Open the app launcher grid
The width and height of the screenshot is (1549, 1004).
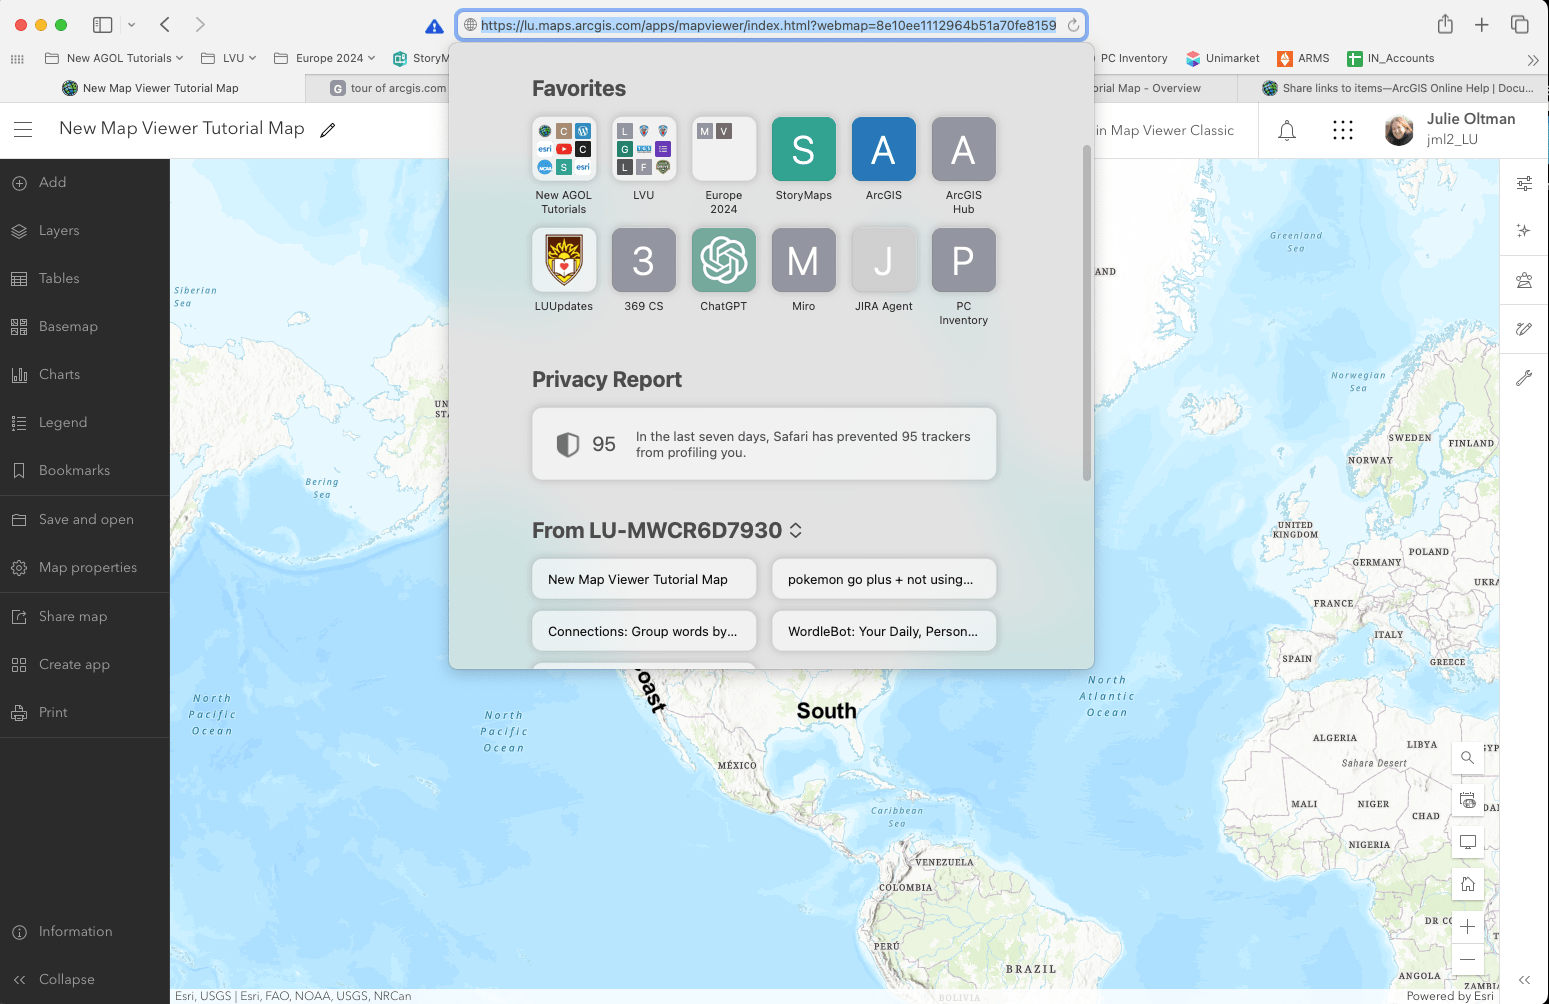point(1342,131)
